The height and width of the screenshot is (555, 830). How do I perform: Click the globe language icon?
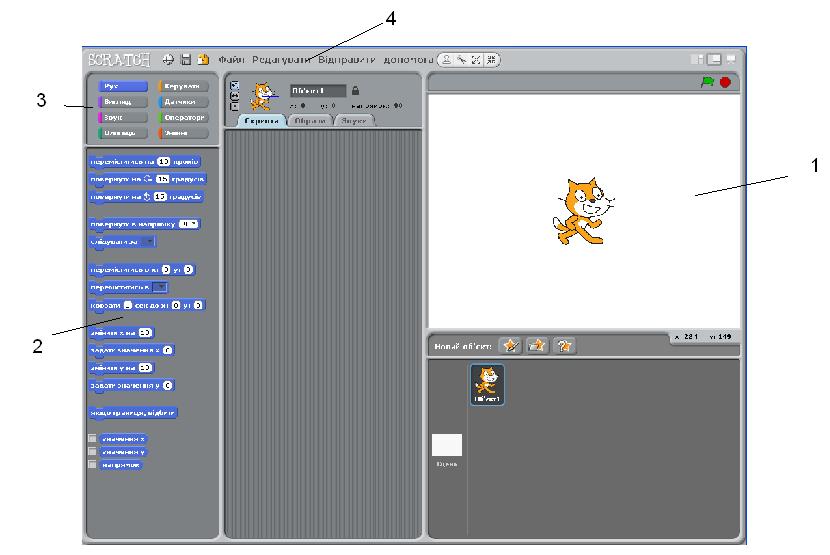click(168, 60)
